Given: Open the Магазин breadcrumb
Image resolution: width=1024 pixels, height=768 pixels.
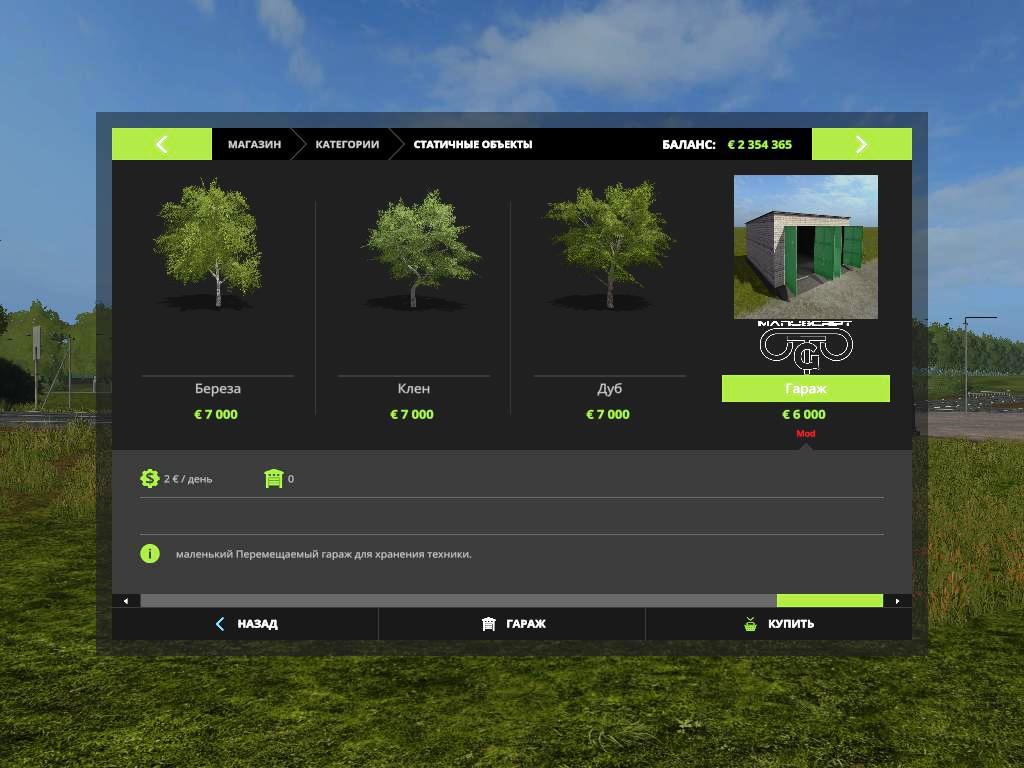Looking at the screenshot, I should tap(254, 144).
